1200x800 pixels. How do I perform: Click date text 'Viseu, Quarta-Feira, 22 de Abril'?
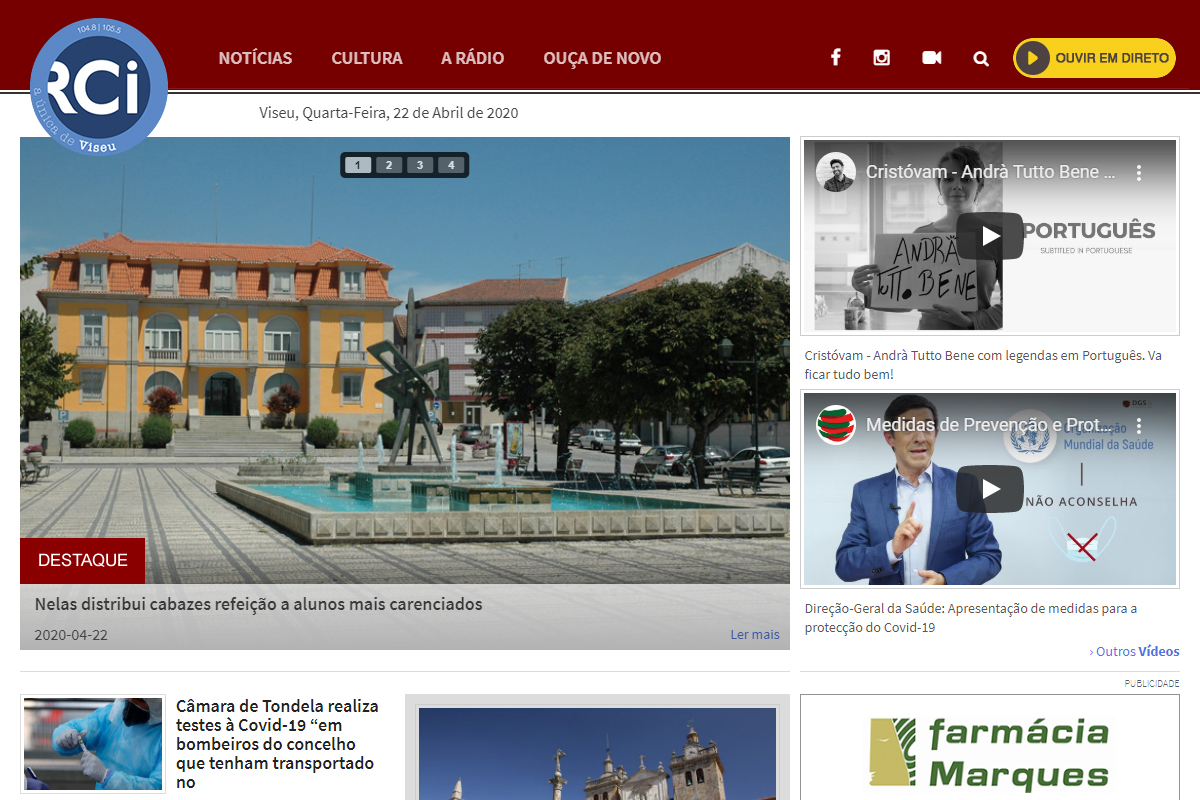click(x=389, y=113)
